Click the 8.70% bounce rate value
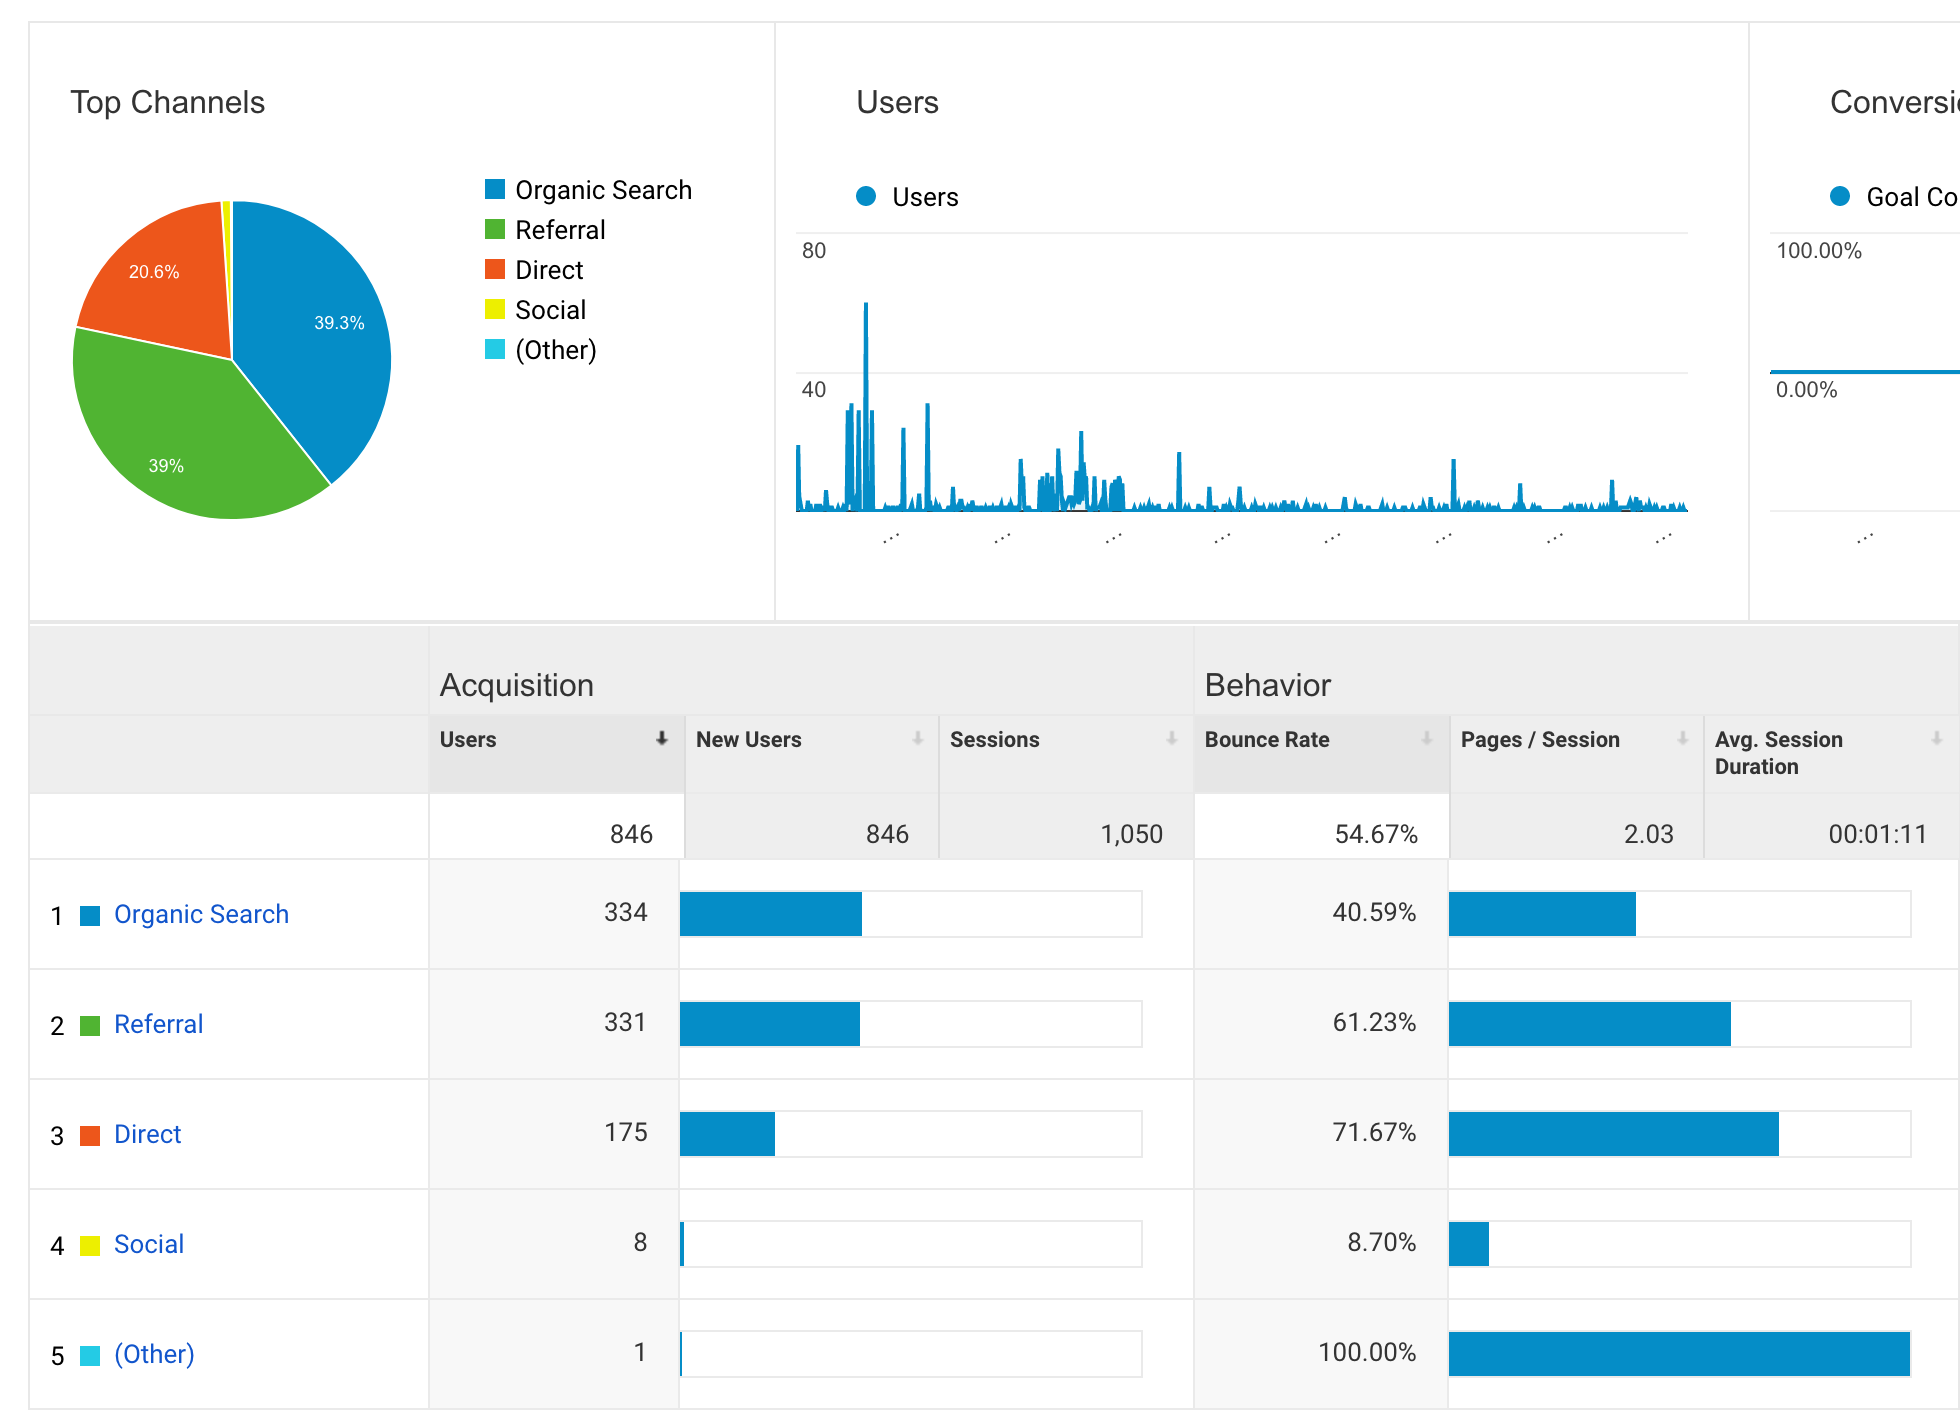1960x1410 pixels. click(1381, 1242)
